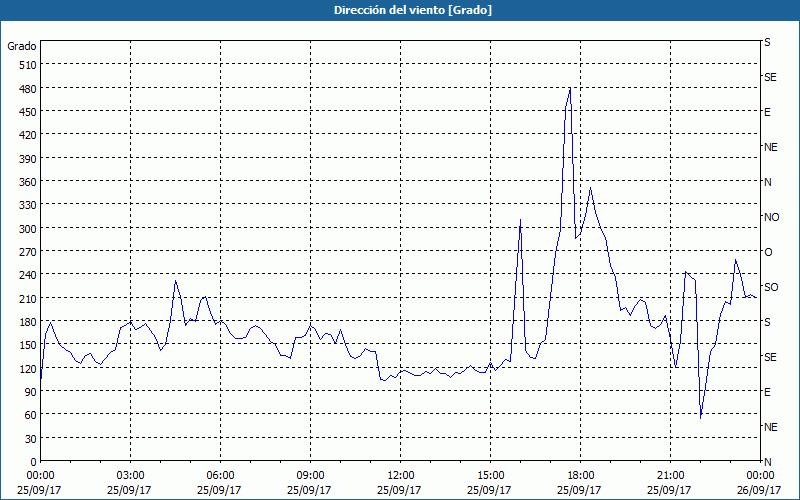The width and height of the screenshot is (800, 500).
Task: Select the 210 y-axis value
Action: (x=28, y=298)
